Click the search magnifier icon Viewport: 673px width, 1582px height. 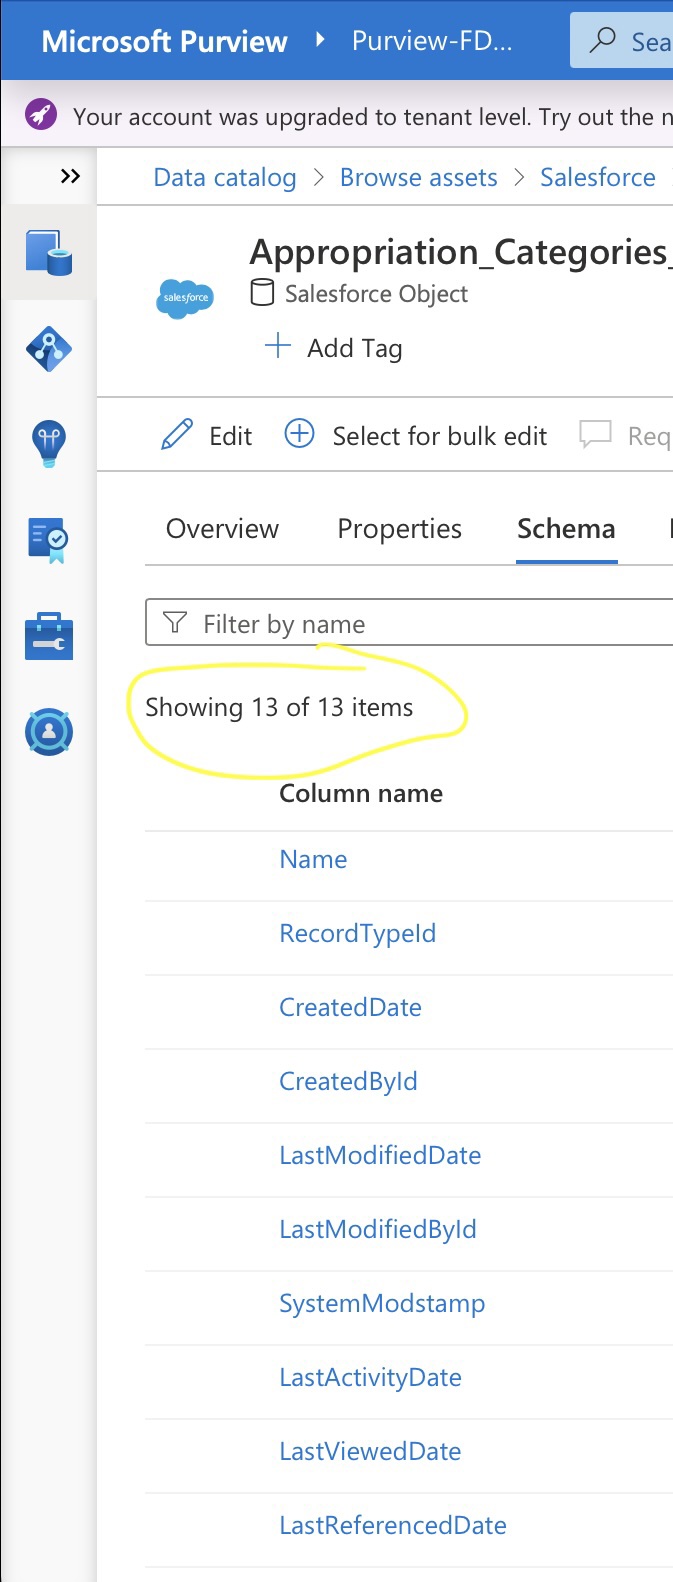[x=603, y=40]
